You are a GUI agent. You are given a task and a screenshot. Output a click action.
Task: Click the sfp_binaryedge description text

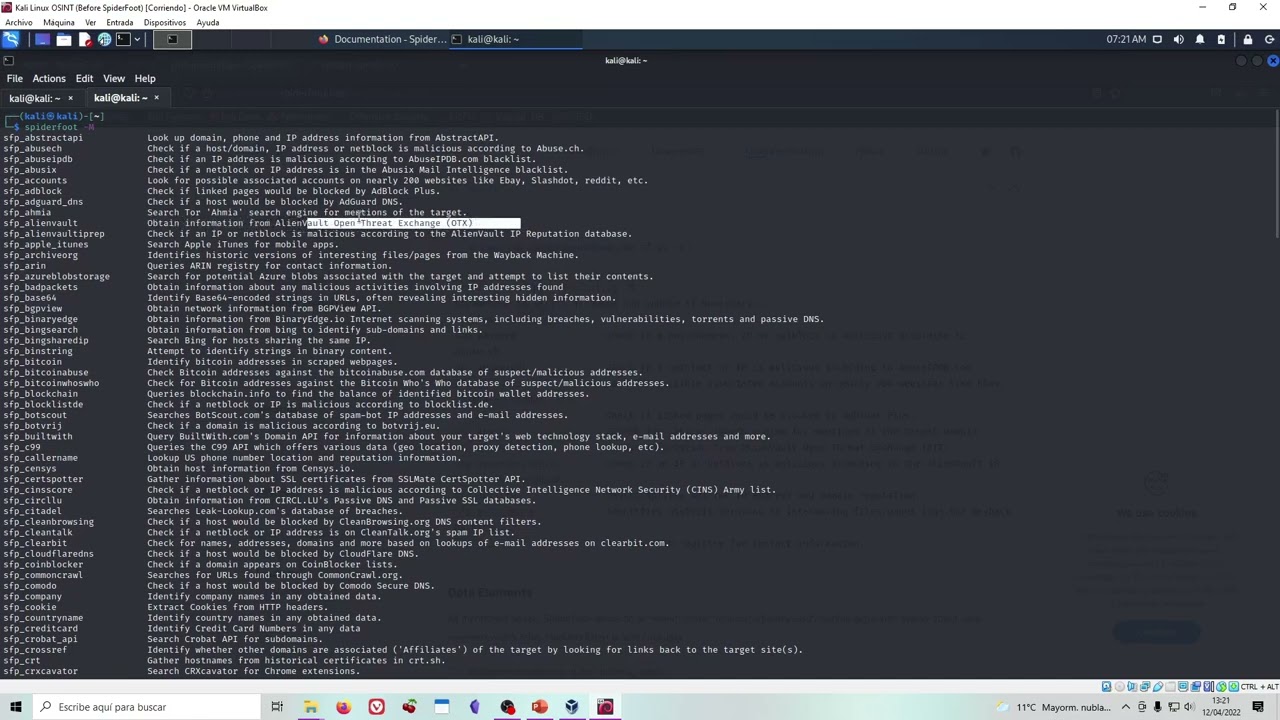tap(485, 319)
